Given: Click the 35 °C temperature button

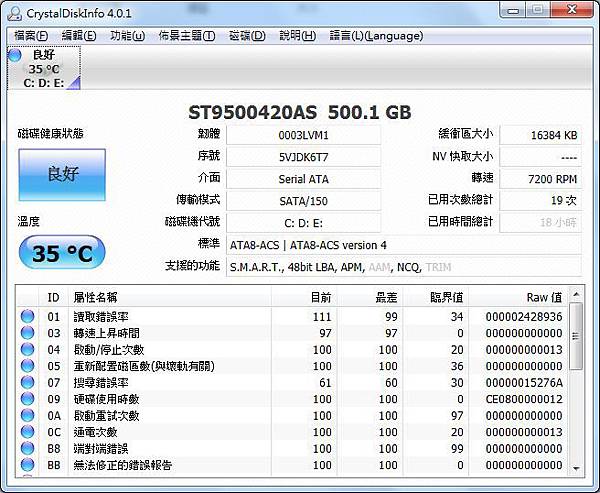Looking at the screenshot, I should (62, 253).
